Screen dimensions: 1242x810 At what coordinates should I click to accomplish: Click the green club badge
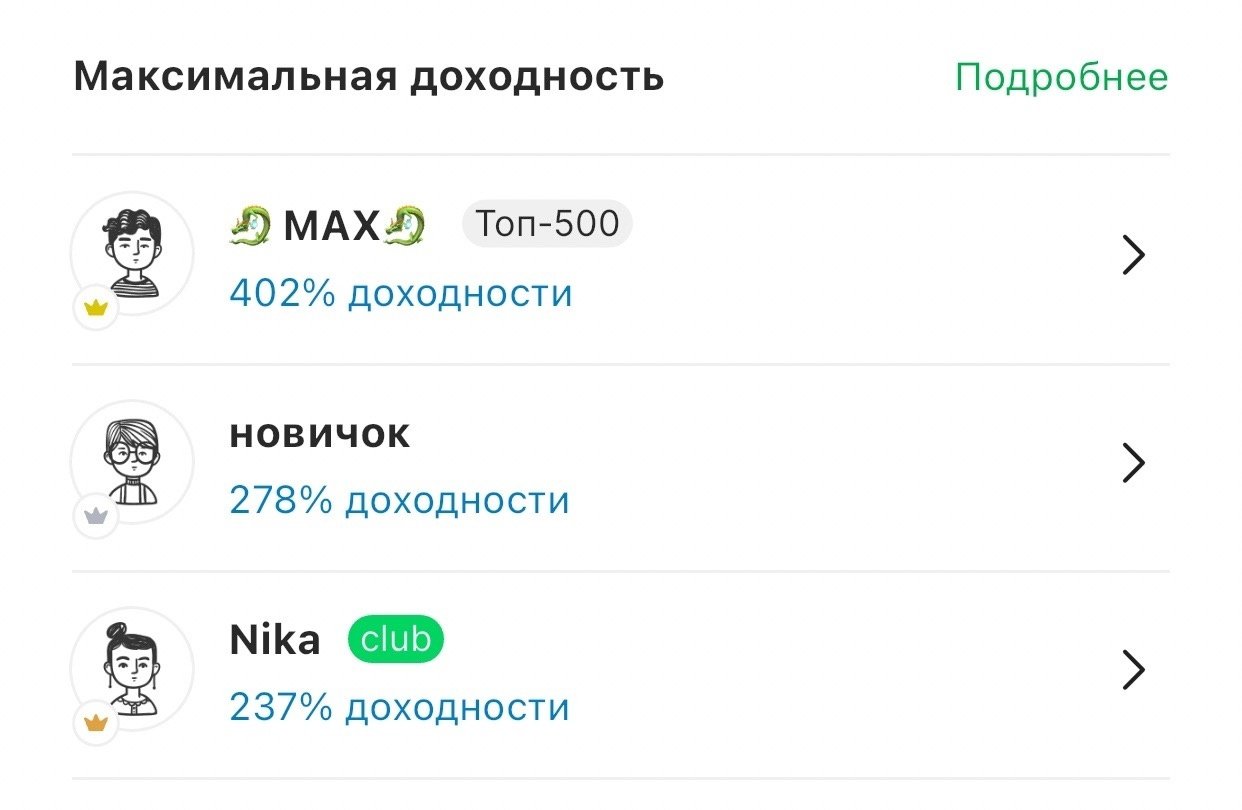coord(396,639)
